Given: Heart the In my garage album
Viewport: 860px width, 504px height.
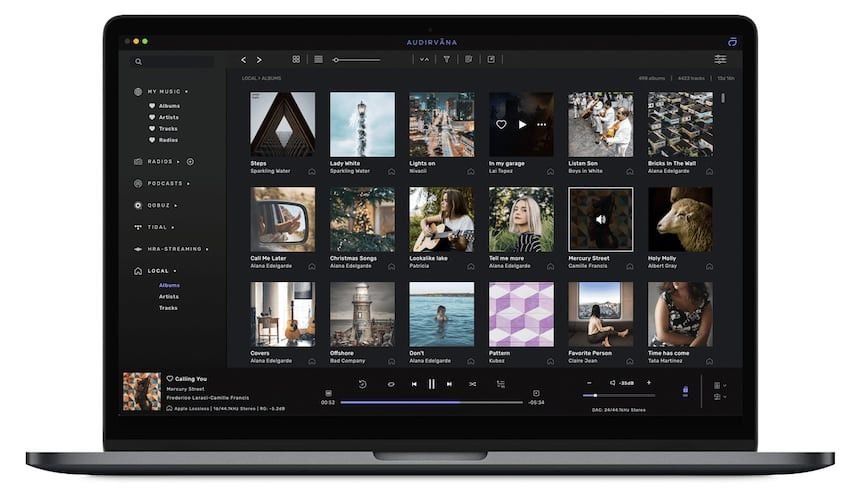Looking at the screenshot, I should click(x=501, y=124).
